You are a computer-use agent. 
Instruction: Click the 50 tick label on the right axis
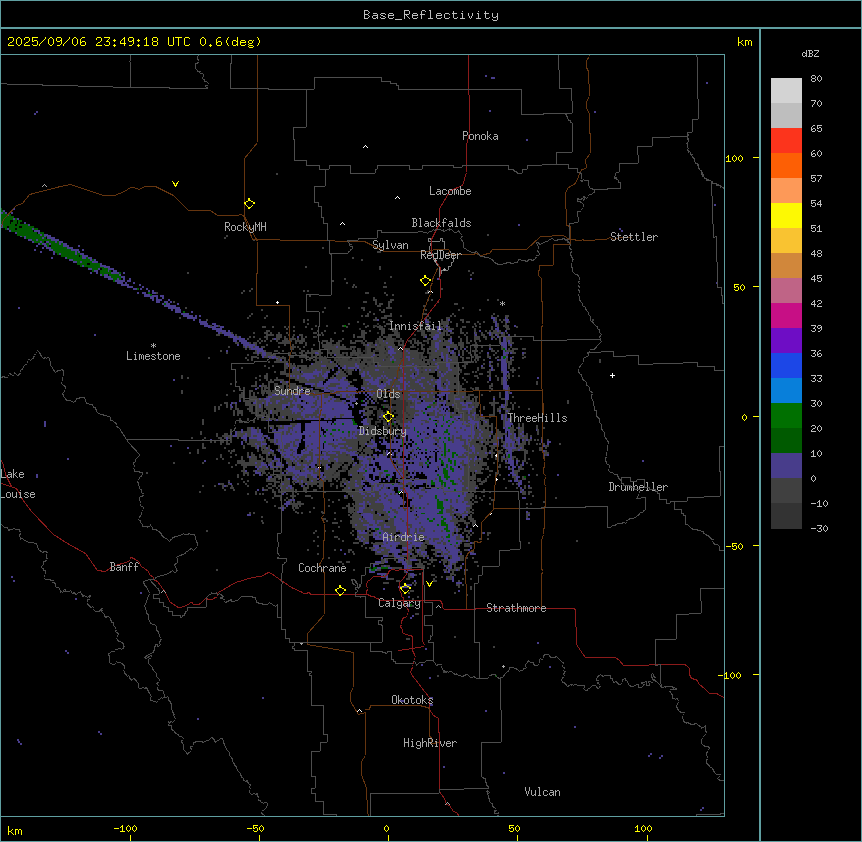click(739, 287)
